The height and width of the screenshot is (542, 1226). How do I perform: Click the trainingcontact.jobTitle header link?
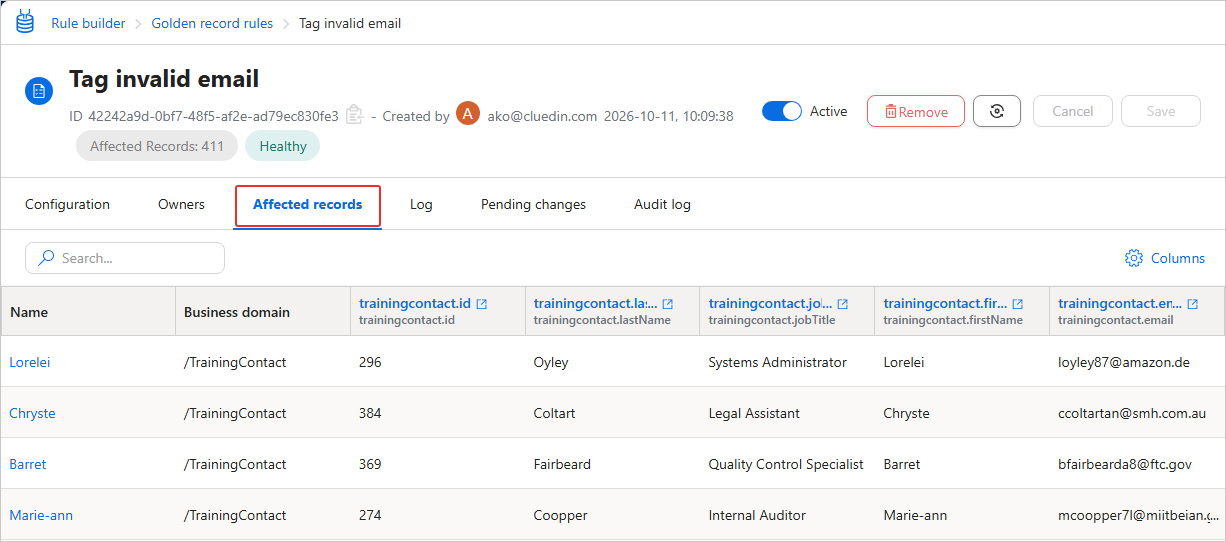(x=771, y=303)
